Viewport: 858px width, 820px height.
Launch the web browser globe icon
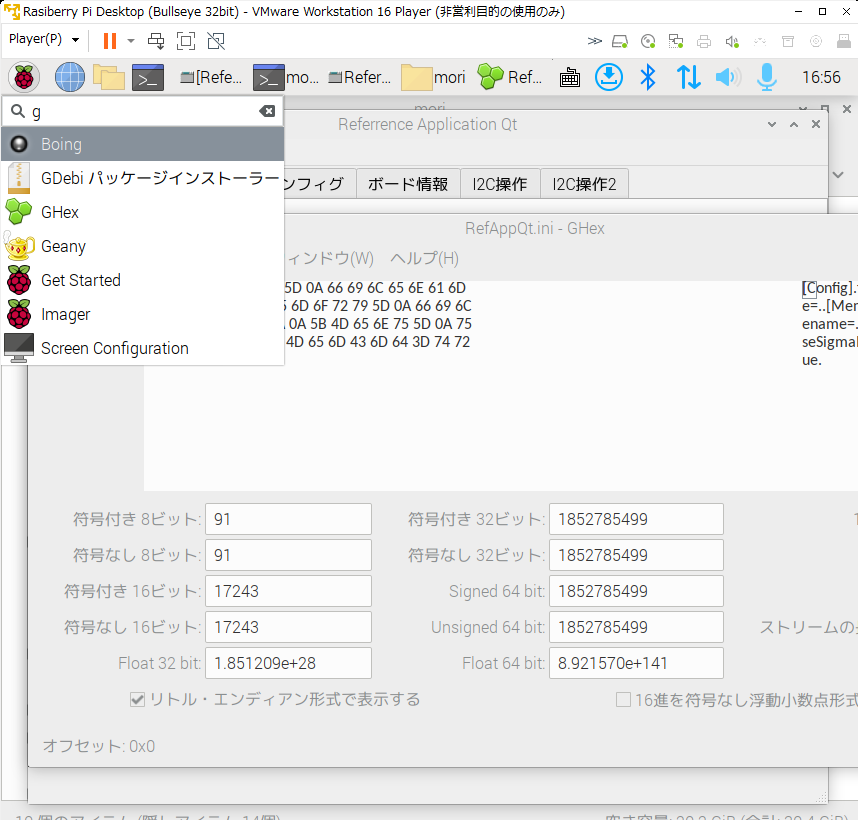70,77
